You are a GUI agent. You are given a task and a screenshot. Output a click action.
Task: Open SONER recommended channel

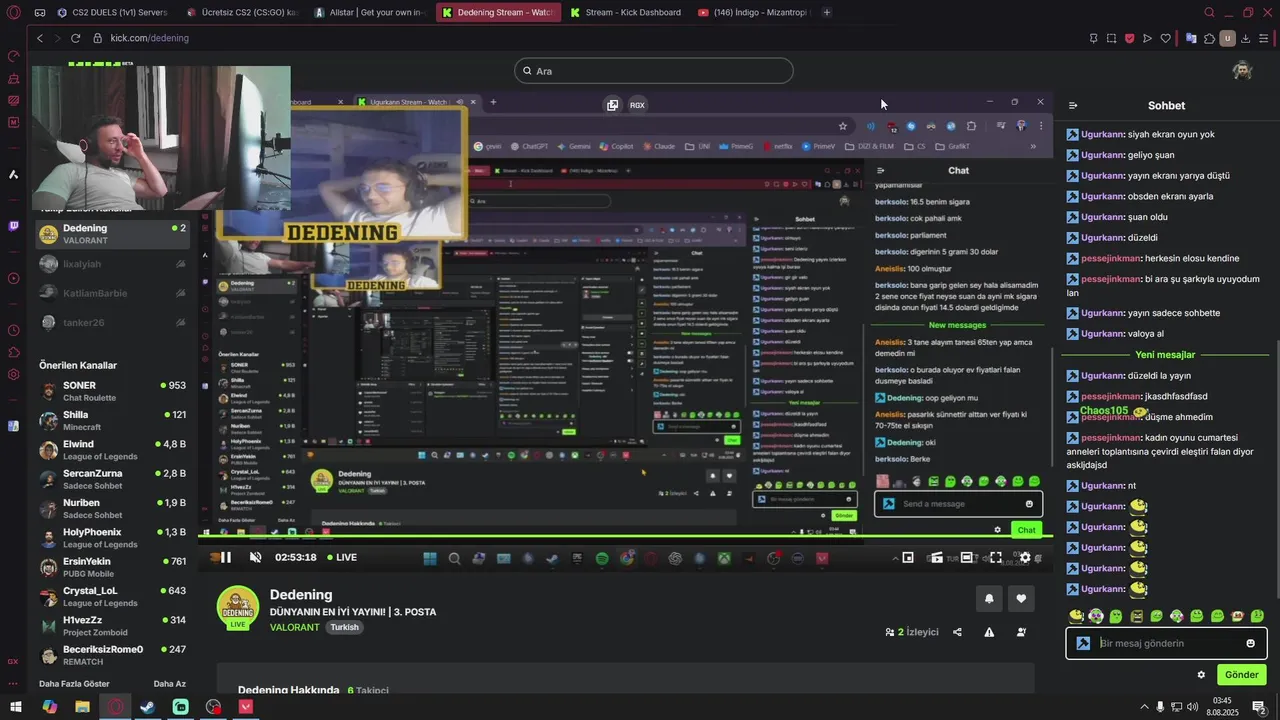tap(112, 391)
